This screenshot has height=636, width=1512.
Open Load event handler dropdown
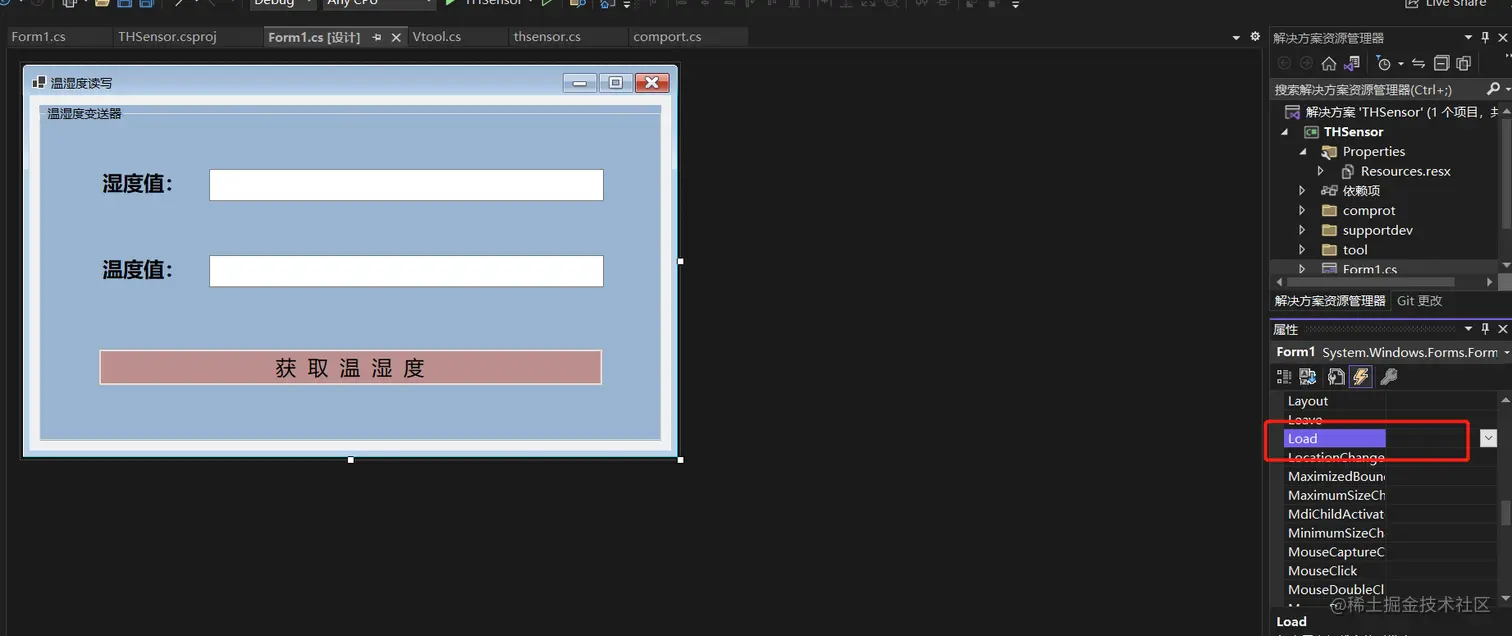[x=1488, y=438]
